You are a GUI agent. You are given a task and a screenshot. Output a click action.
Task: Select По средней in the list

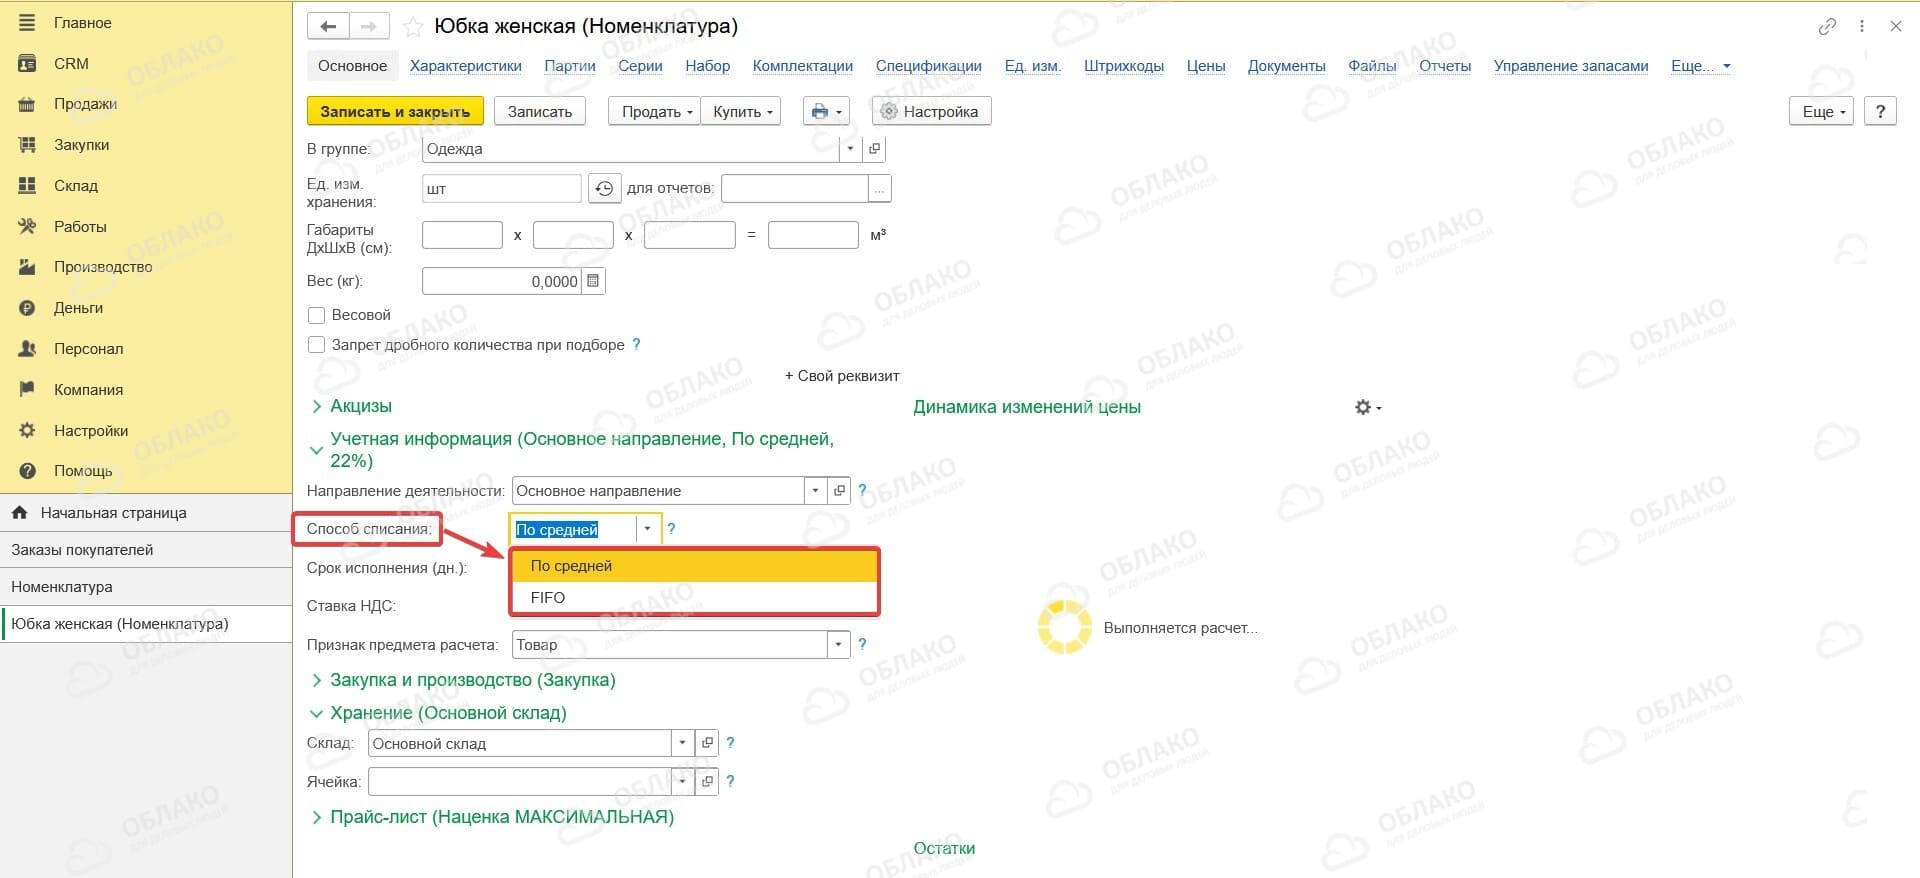(695, 566)
